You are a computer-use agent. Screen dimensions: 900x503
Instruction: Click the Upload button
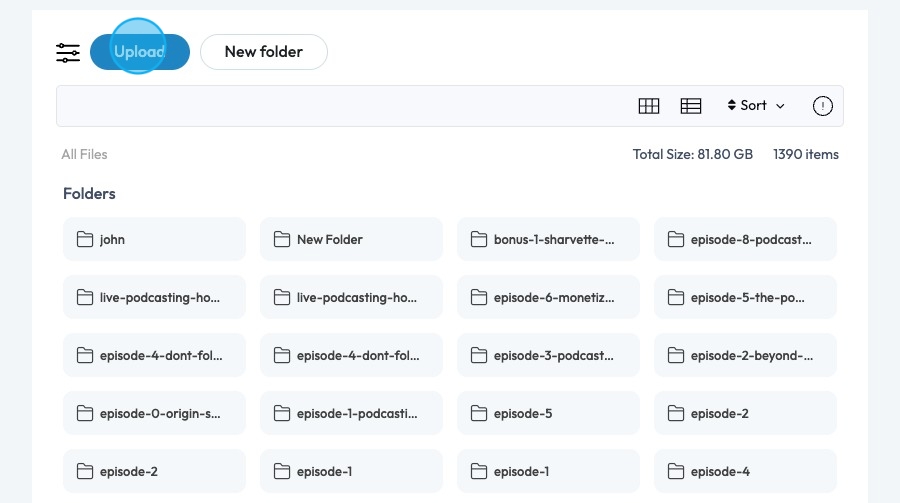140,52
